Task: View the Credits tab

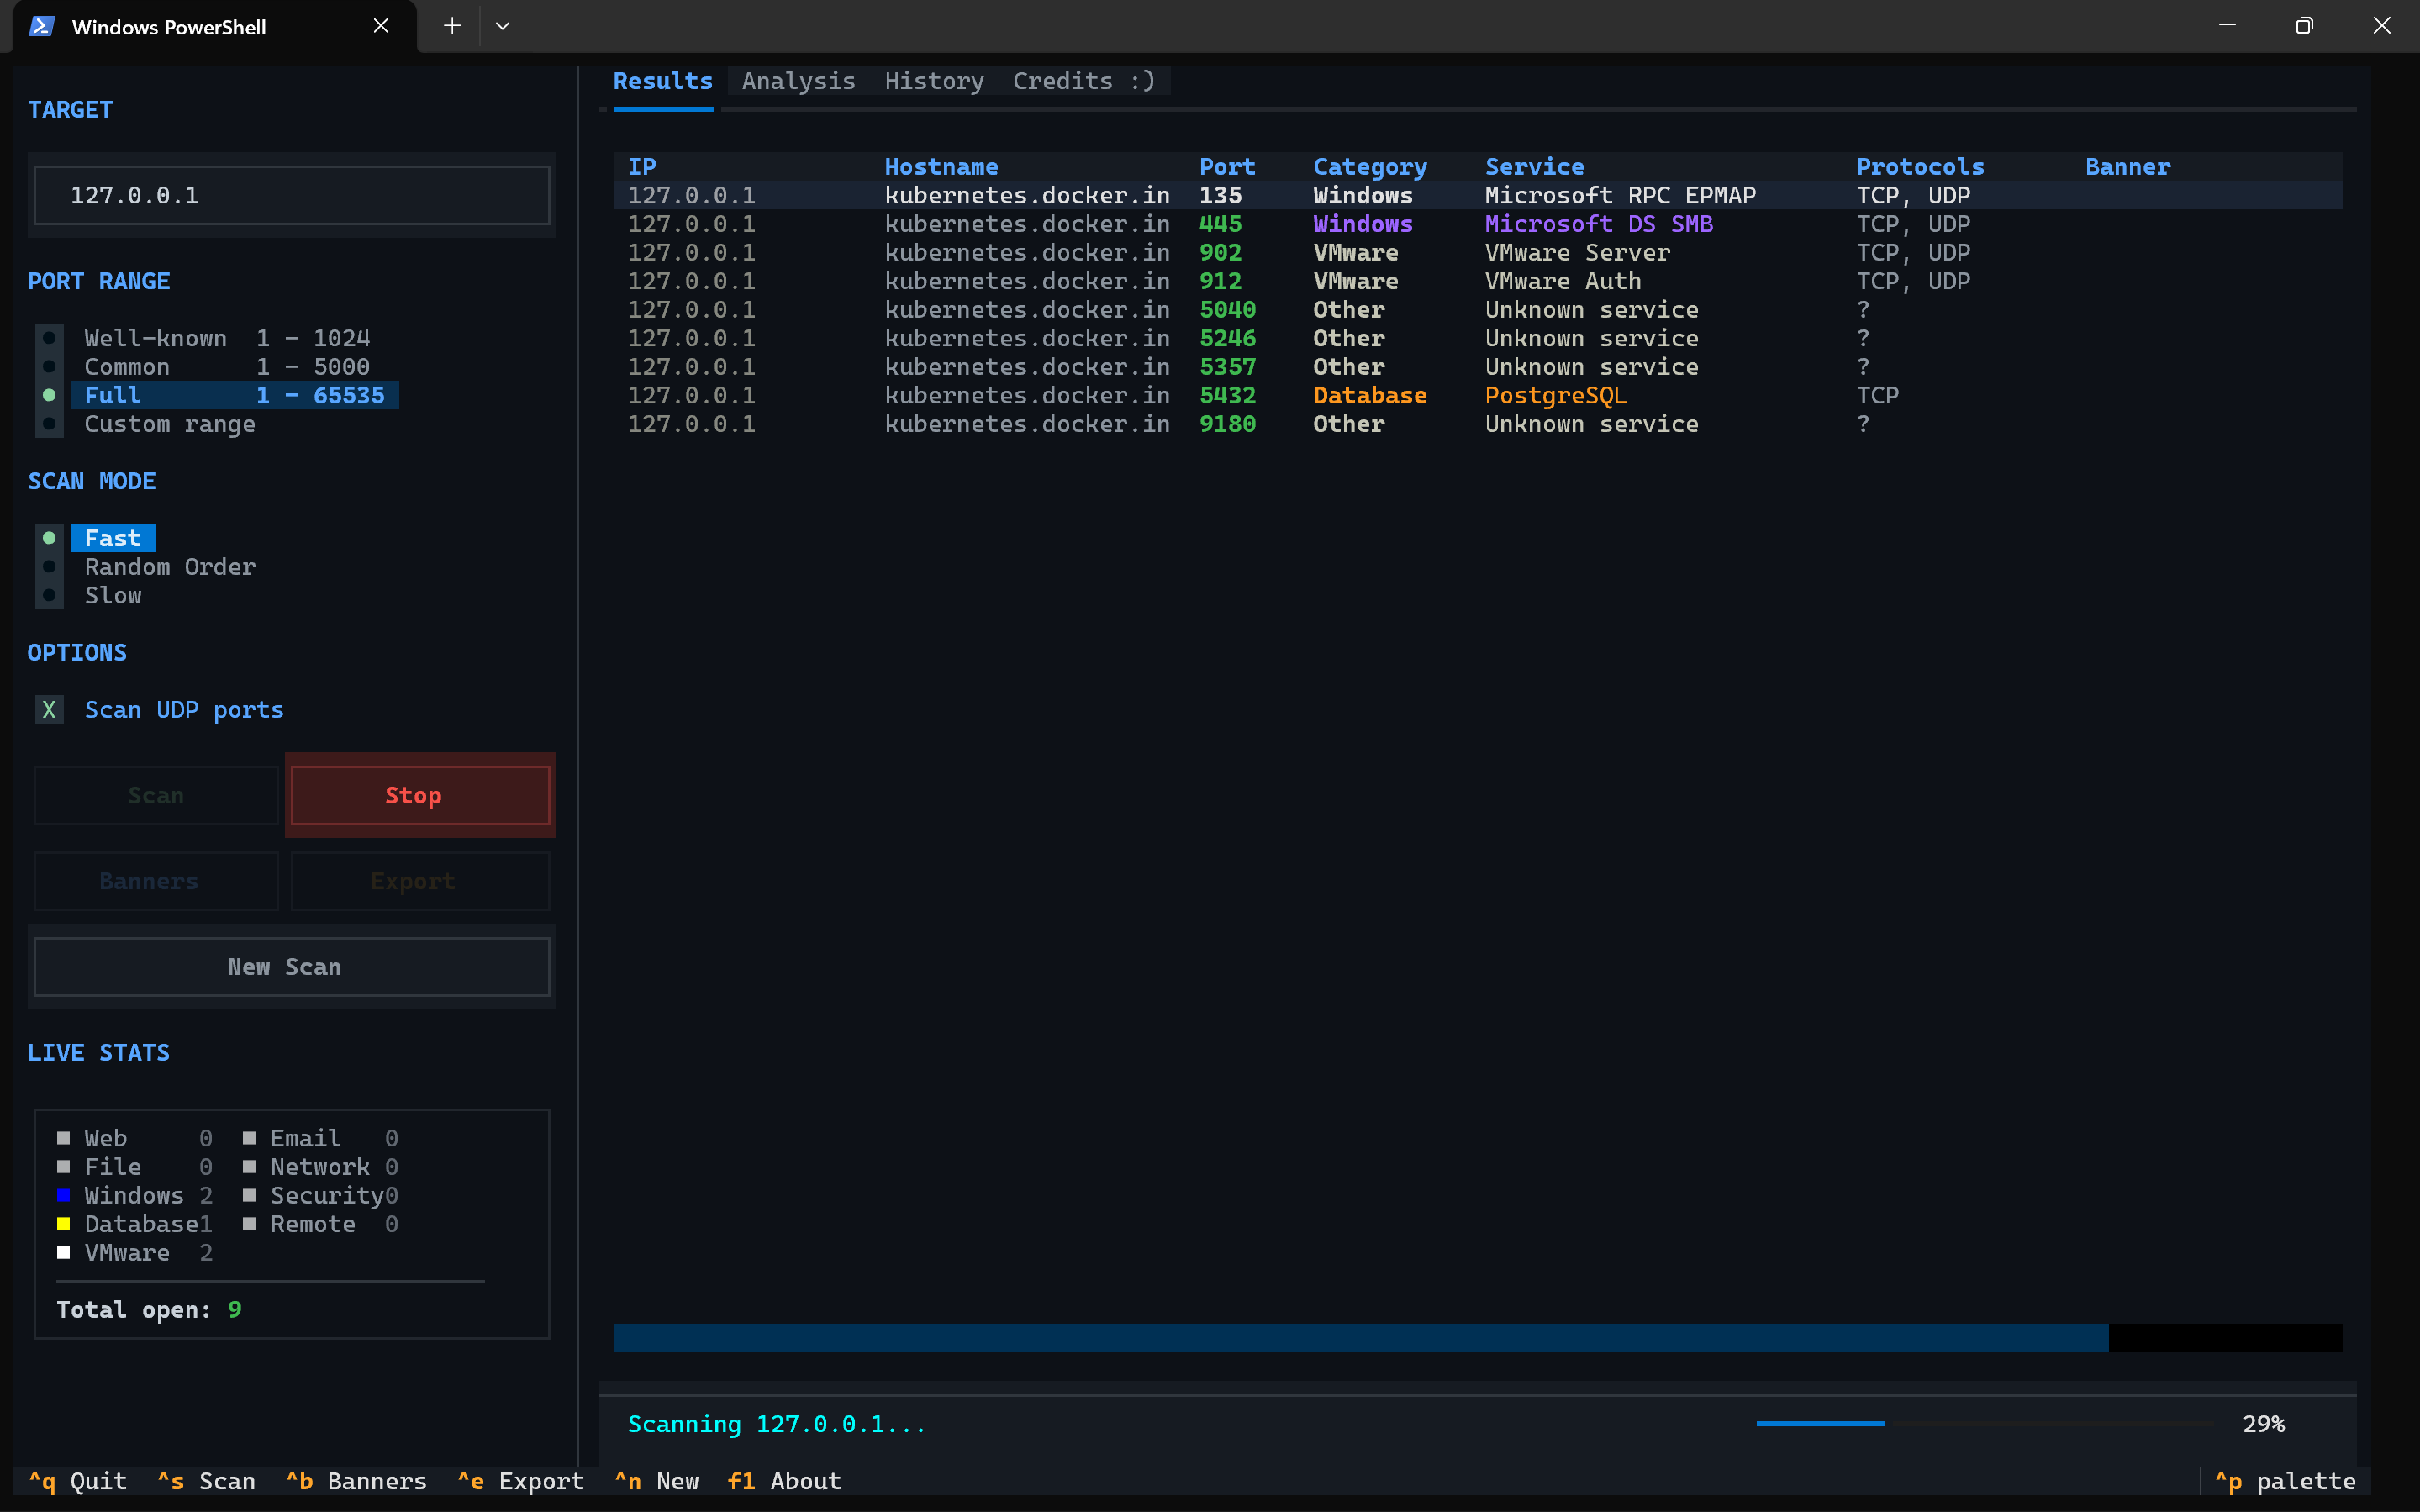Action: 1081,81
